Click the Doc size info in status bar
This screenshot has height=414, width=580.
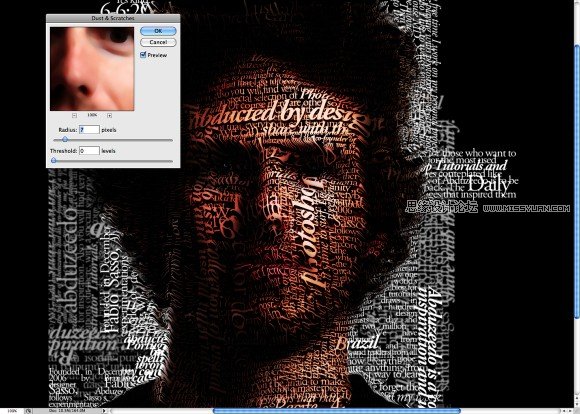point(67,411)
